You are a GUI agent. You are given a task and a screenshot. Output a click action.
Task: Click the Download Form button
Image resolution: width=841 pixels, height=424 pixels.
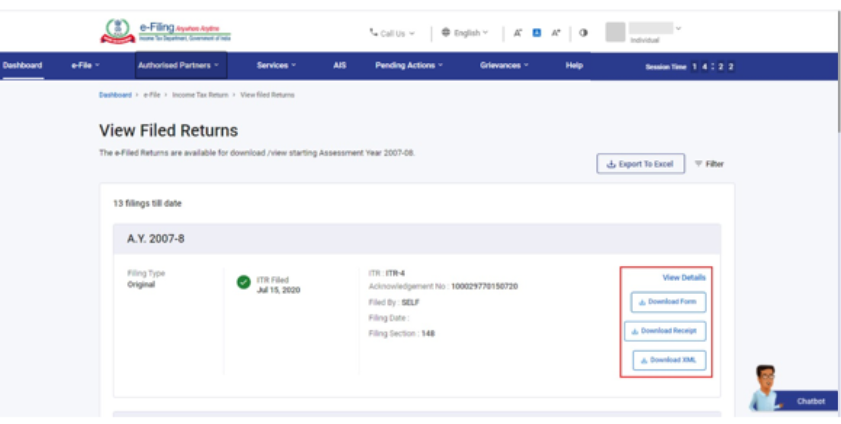click(x=669, y=302)
